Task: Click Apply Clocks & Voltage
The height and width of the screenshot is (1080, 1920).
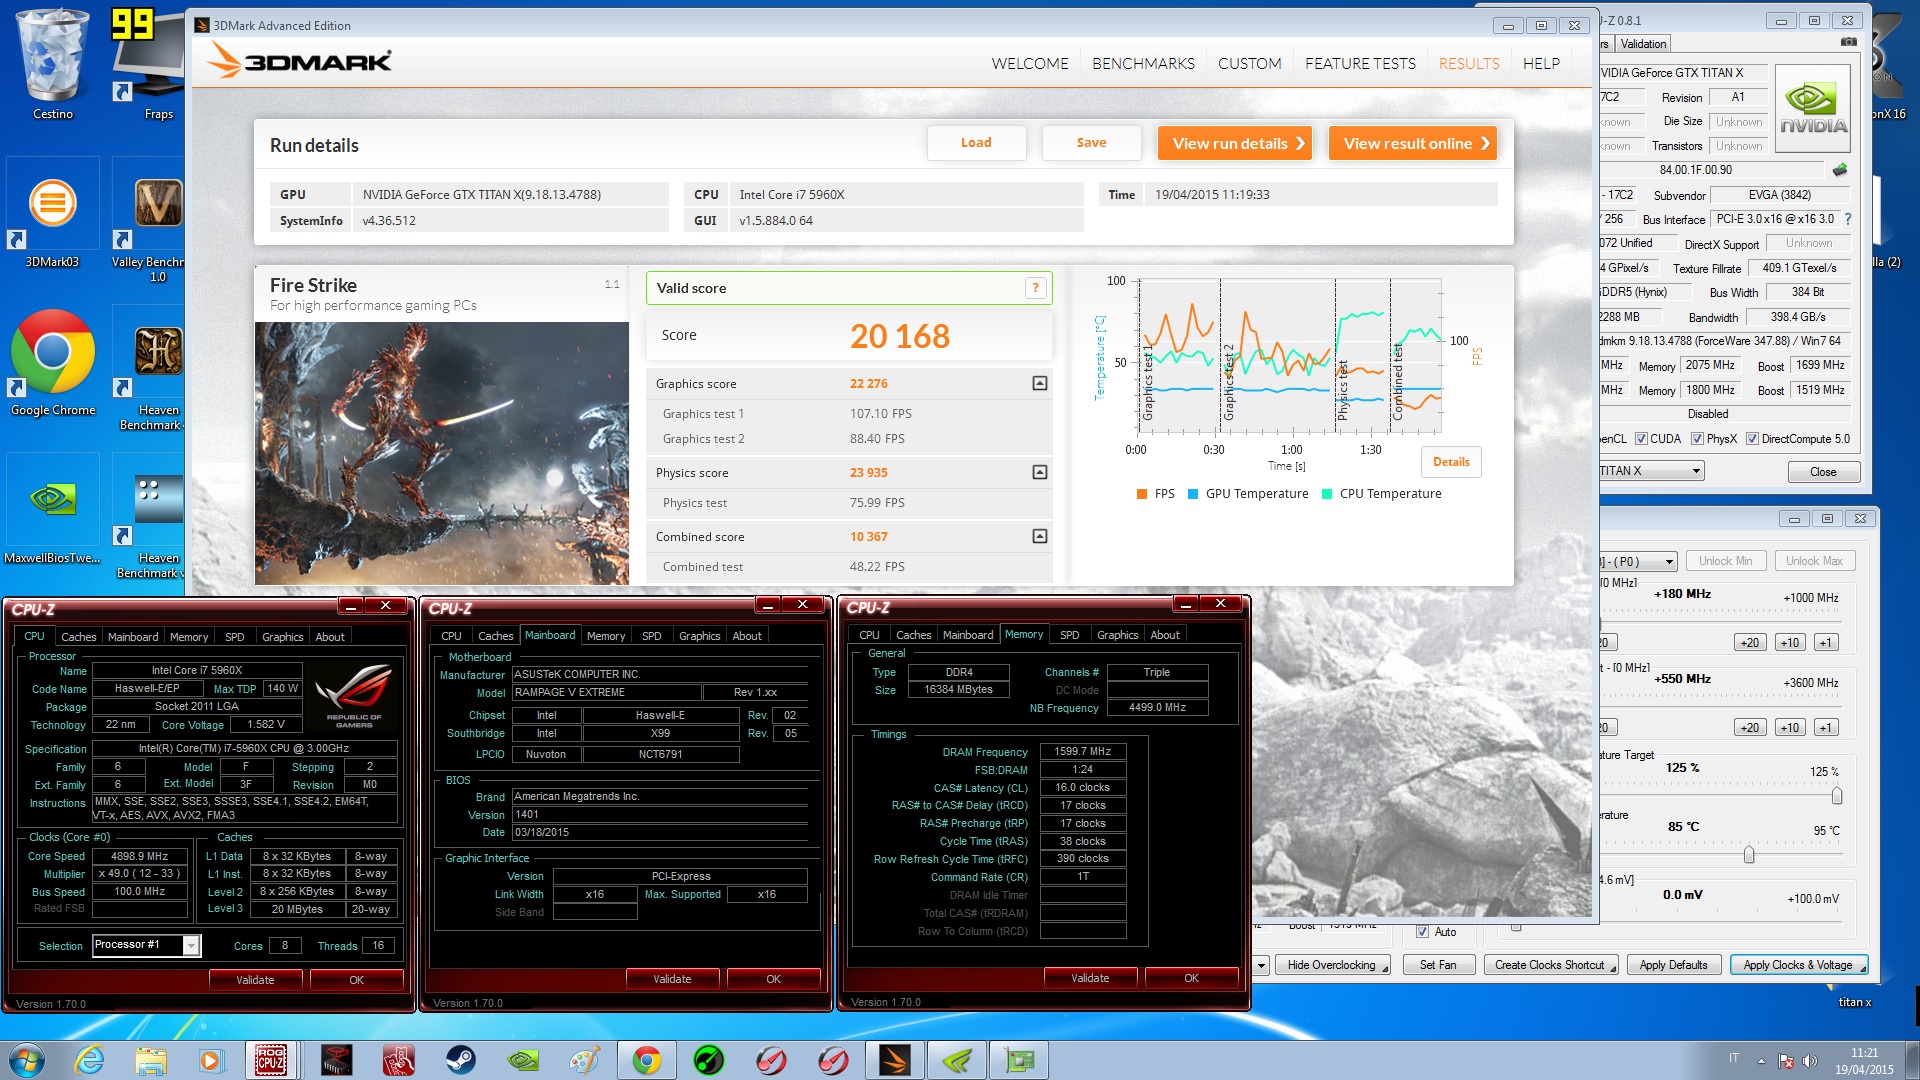Action: click(1798, 965)
